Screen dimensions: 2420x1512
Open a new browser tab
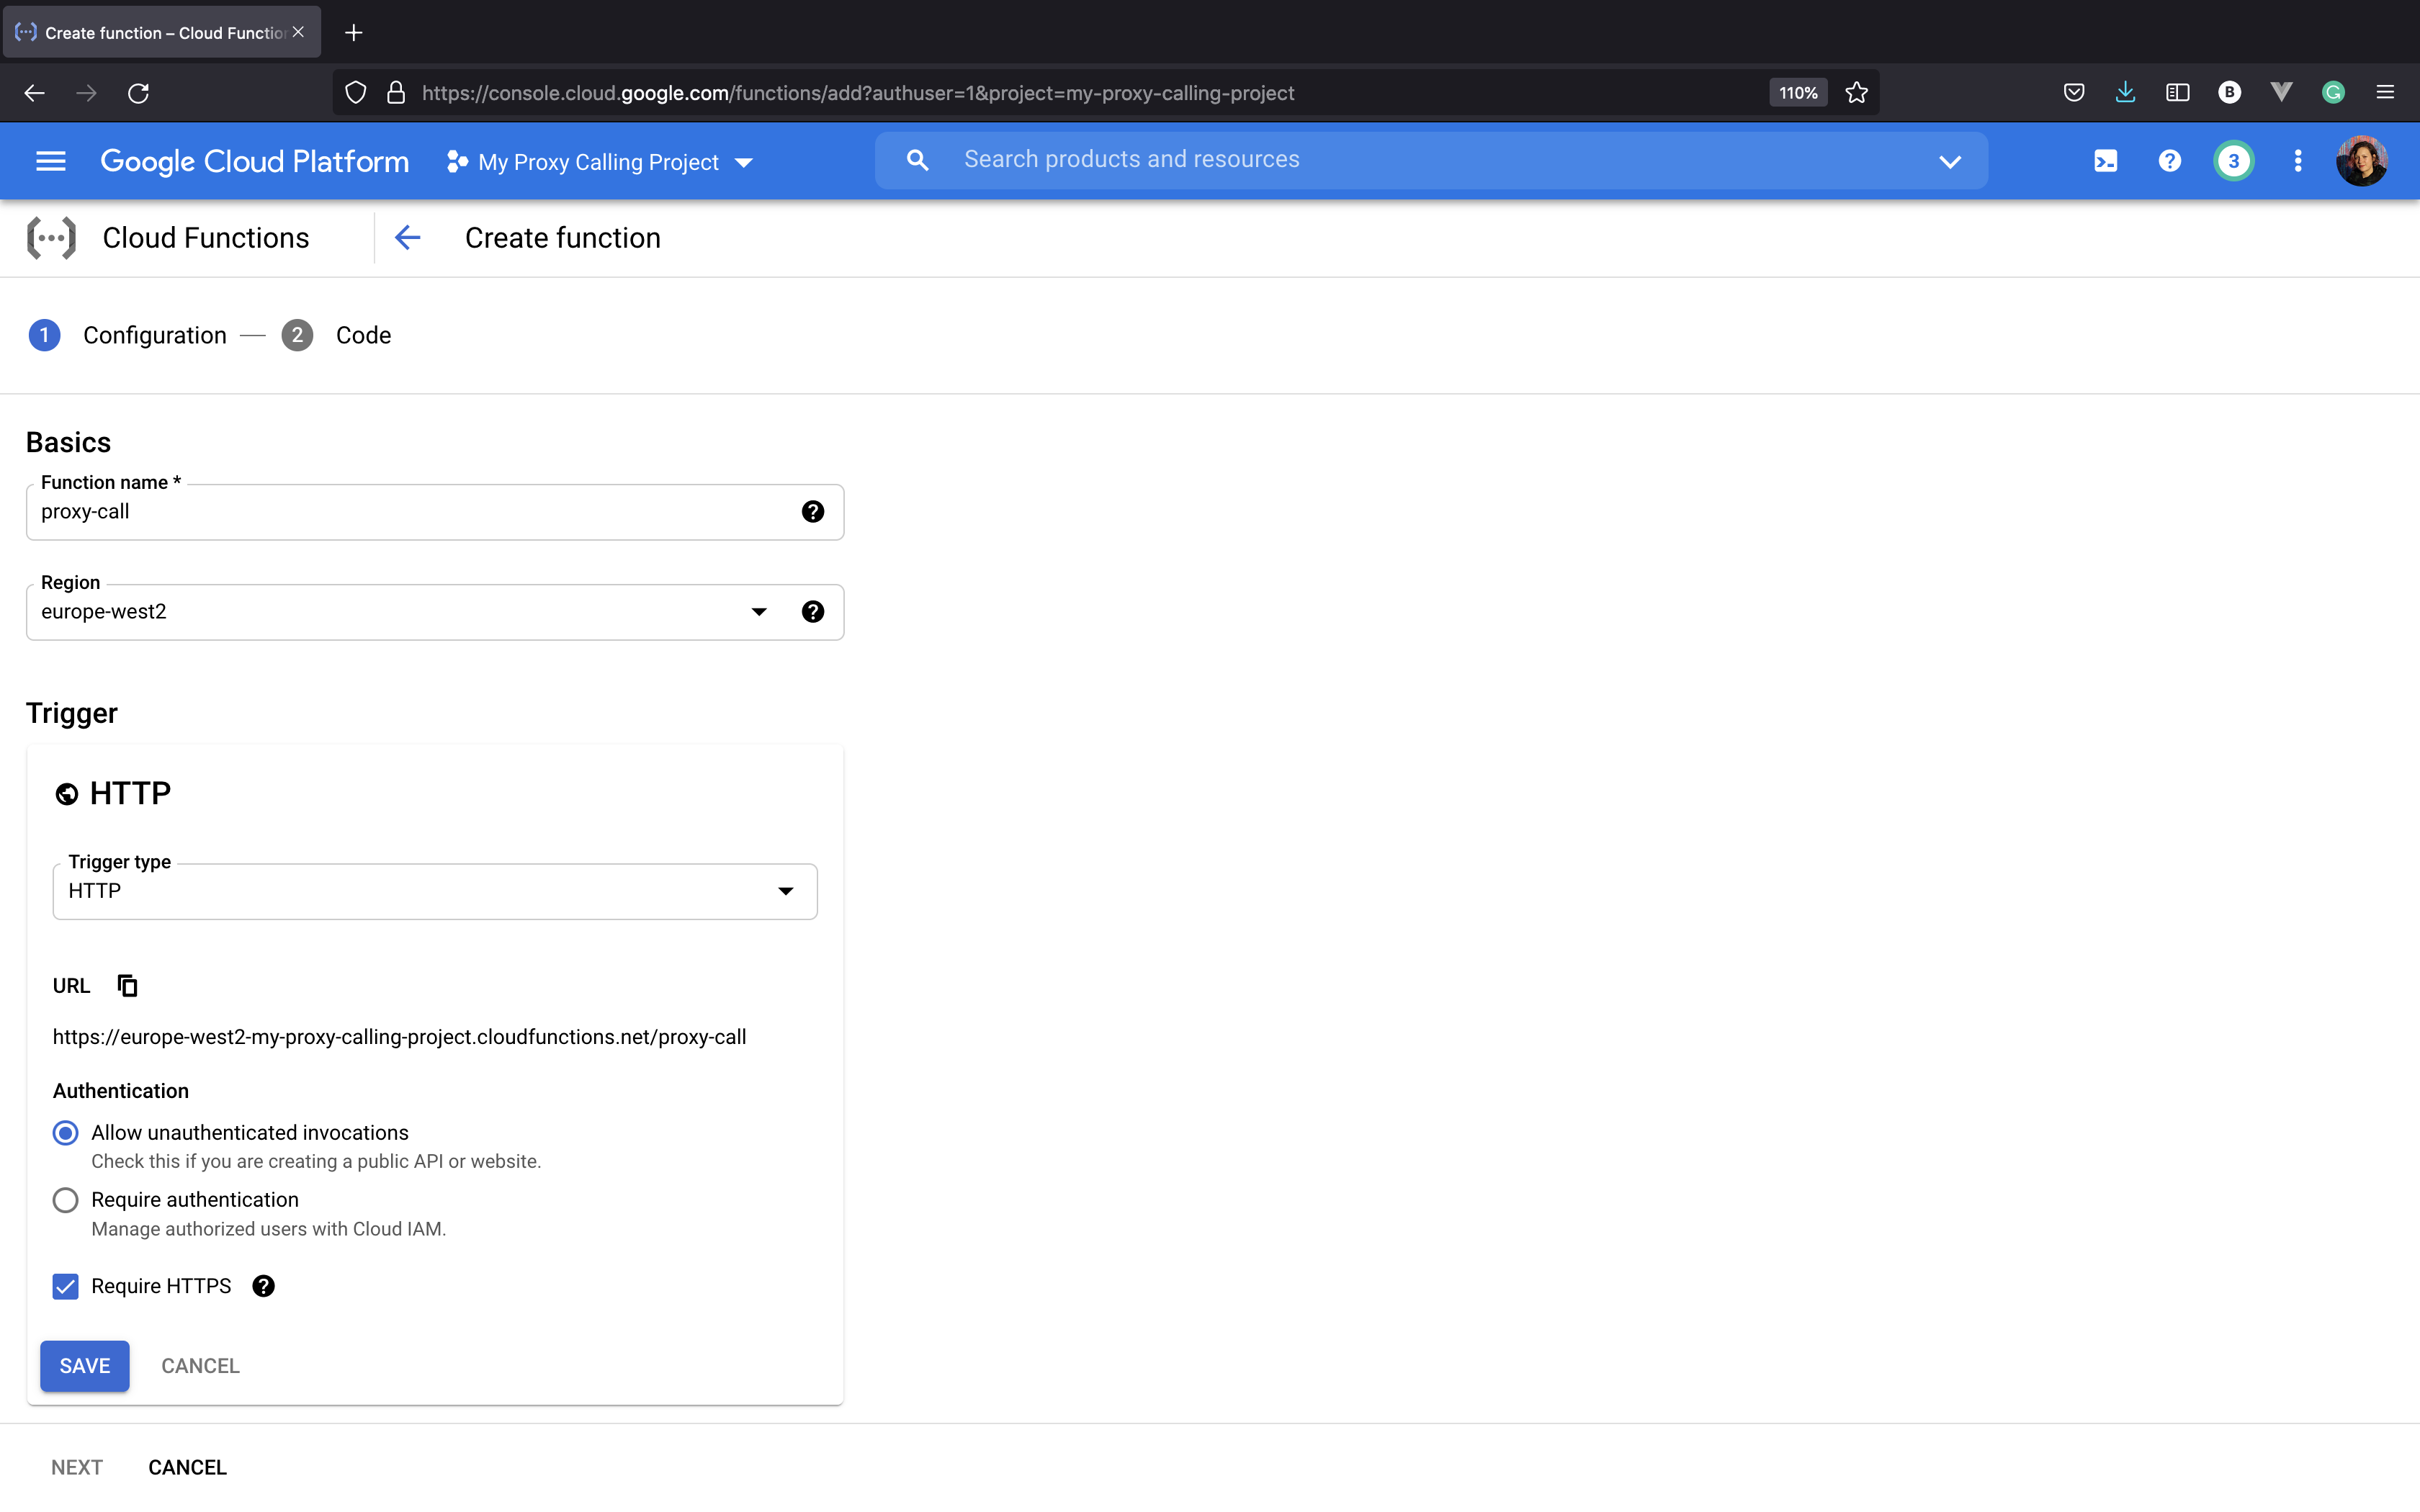353,32
